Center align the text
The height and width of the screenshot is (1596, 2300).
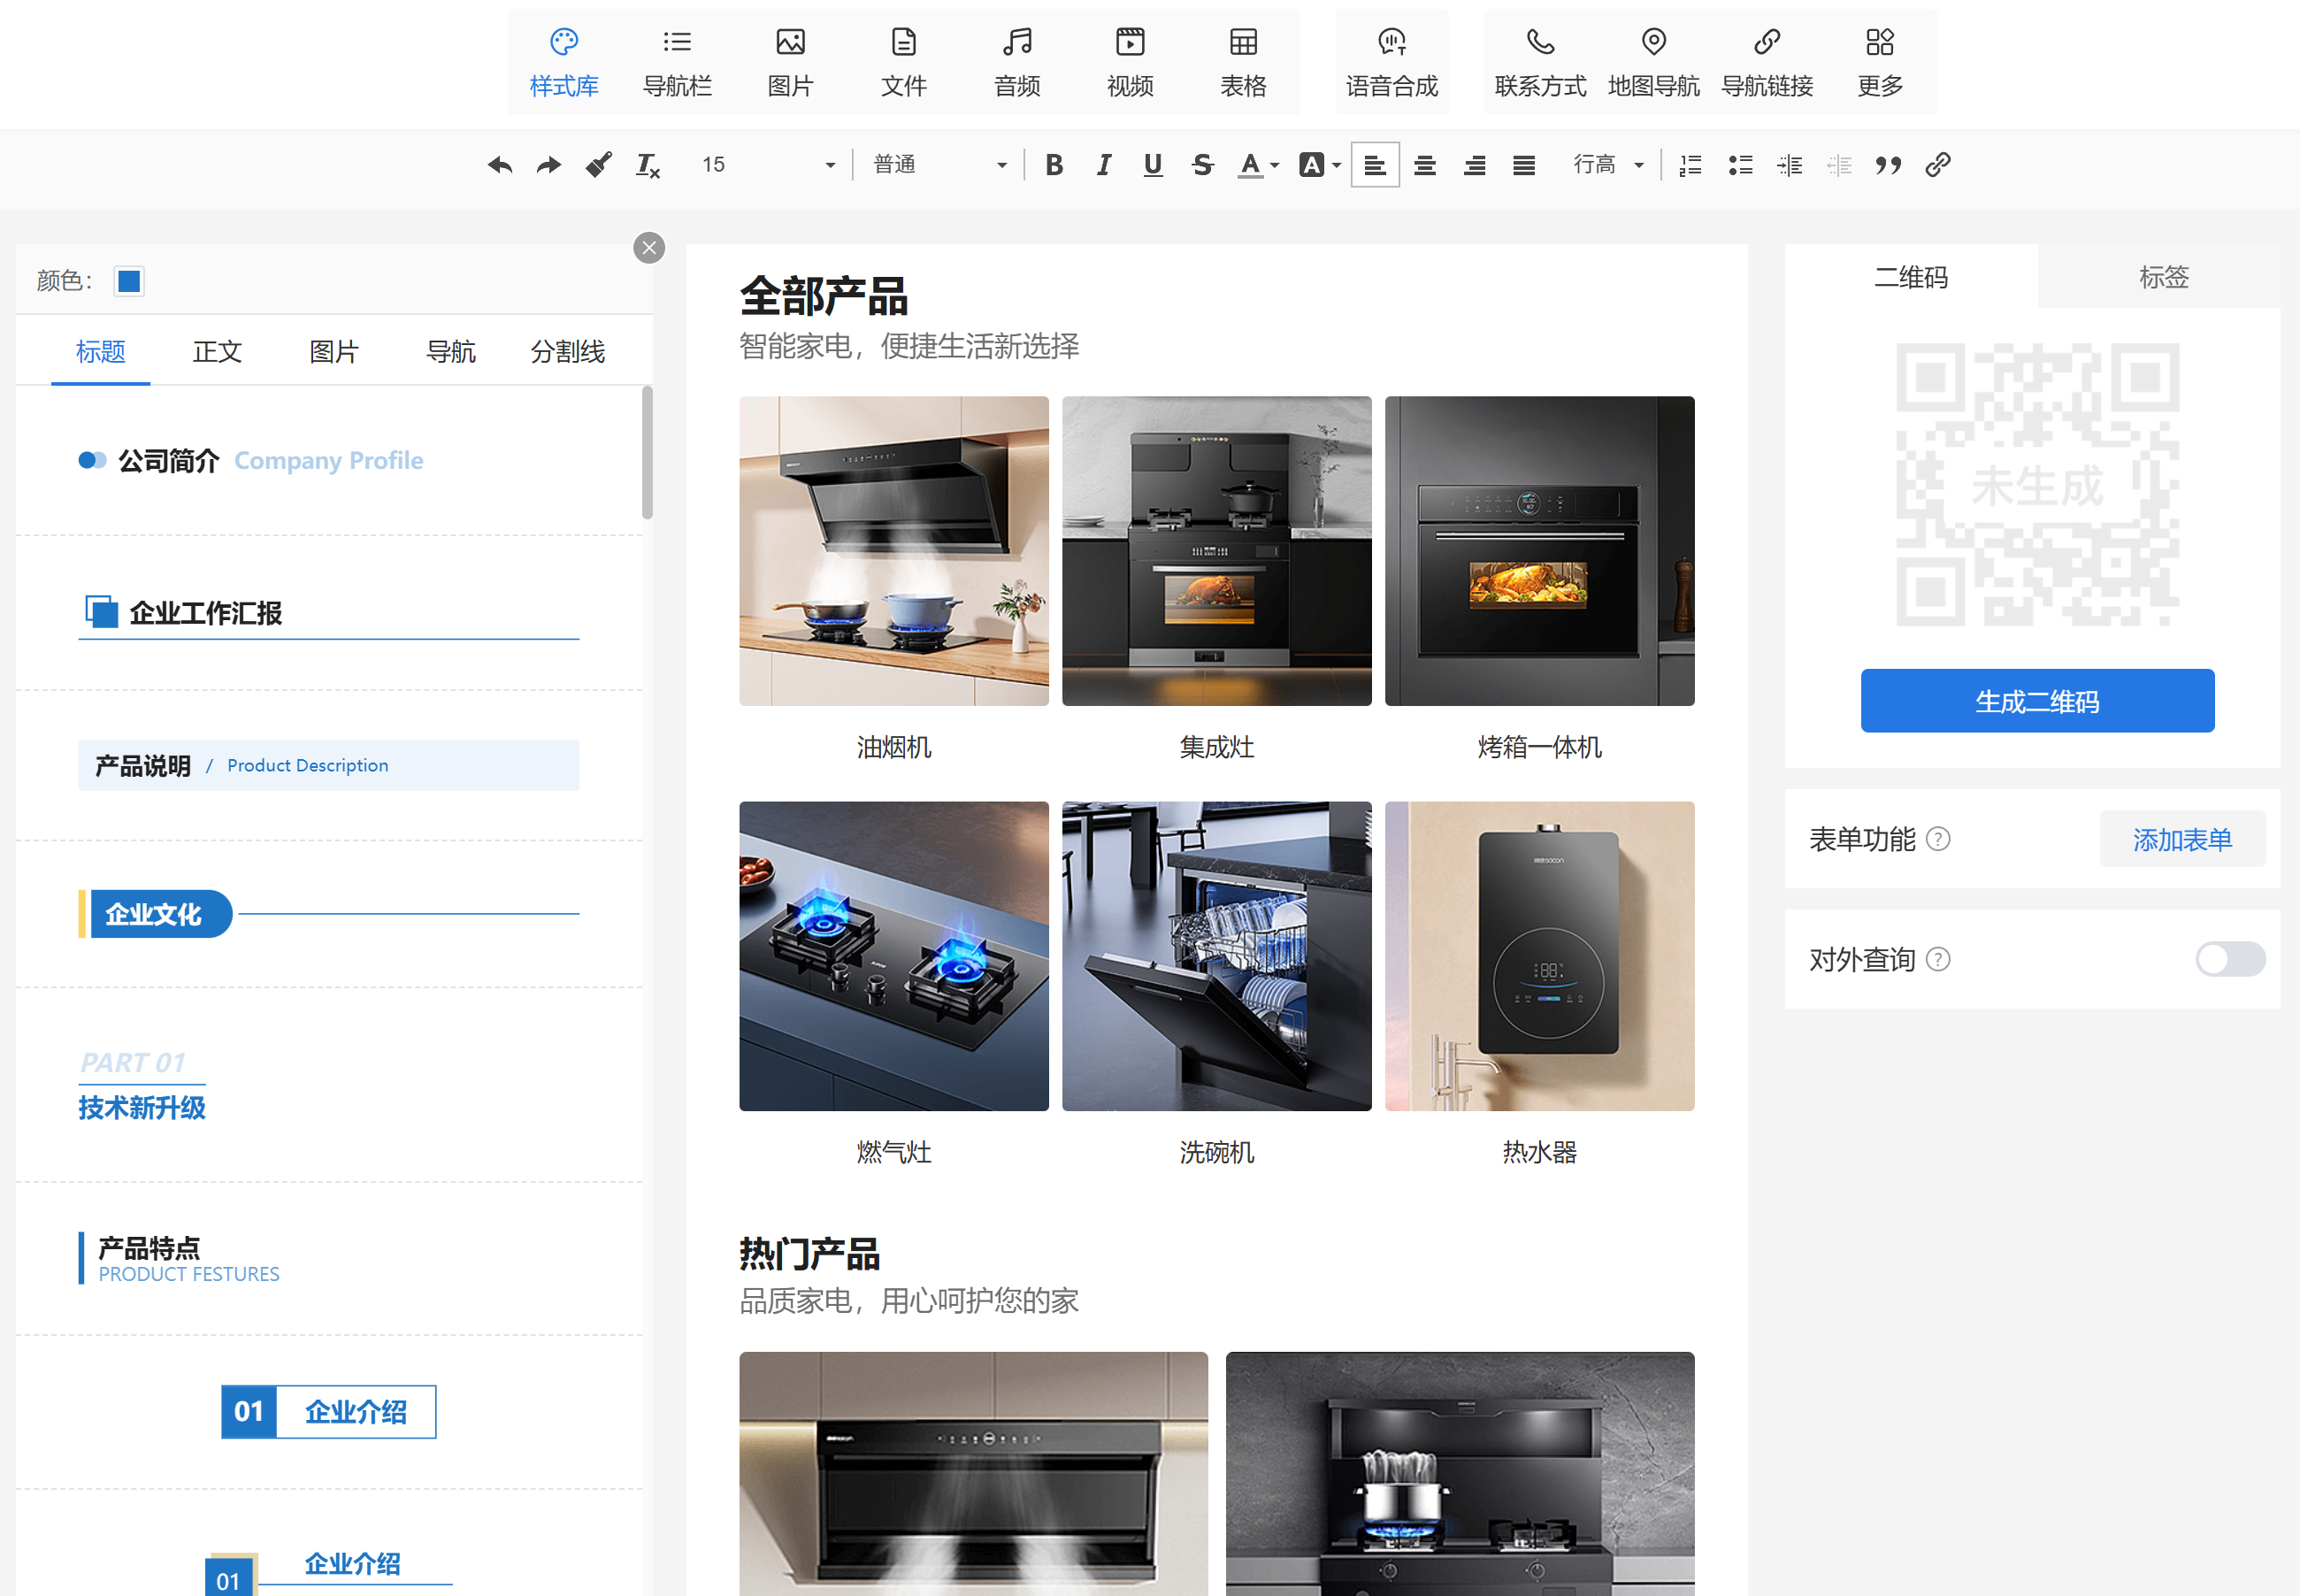coord(1425,165)
